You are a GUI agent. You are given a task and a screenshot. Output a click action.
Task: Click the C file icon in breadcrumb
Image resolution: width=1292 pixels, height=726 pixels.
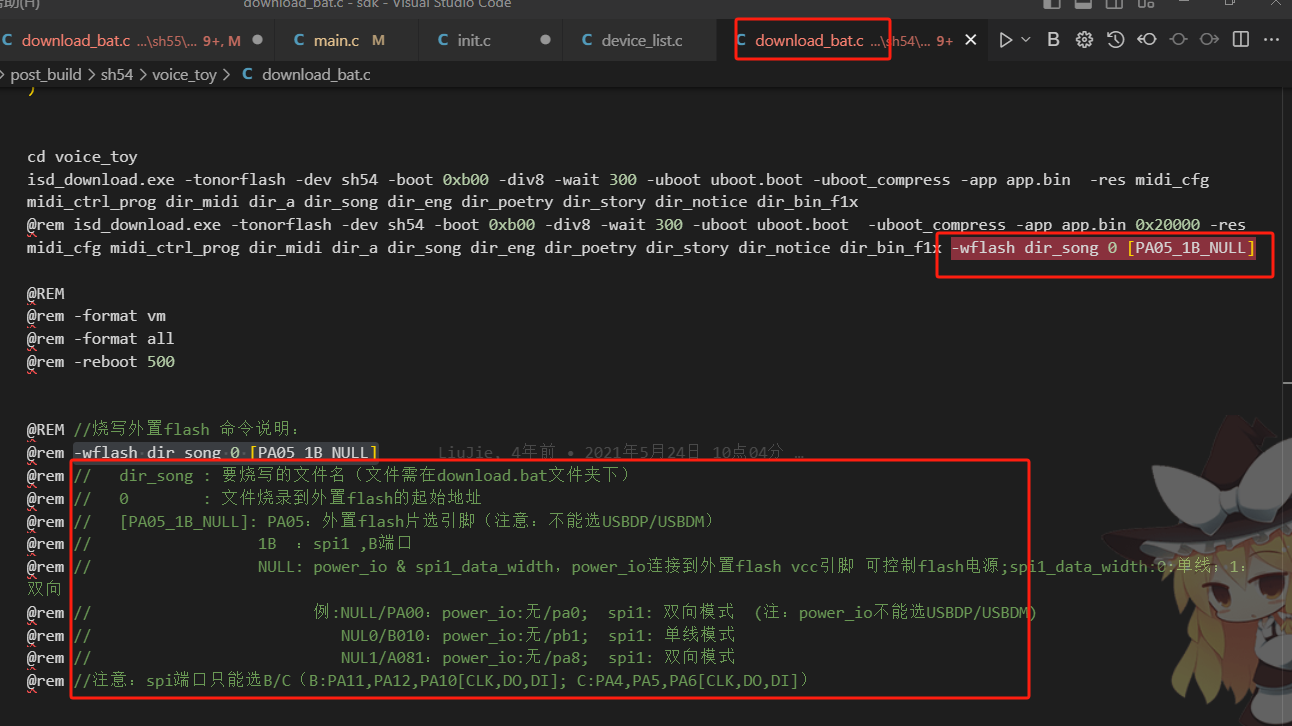pos(247,75)
